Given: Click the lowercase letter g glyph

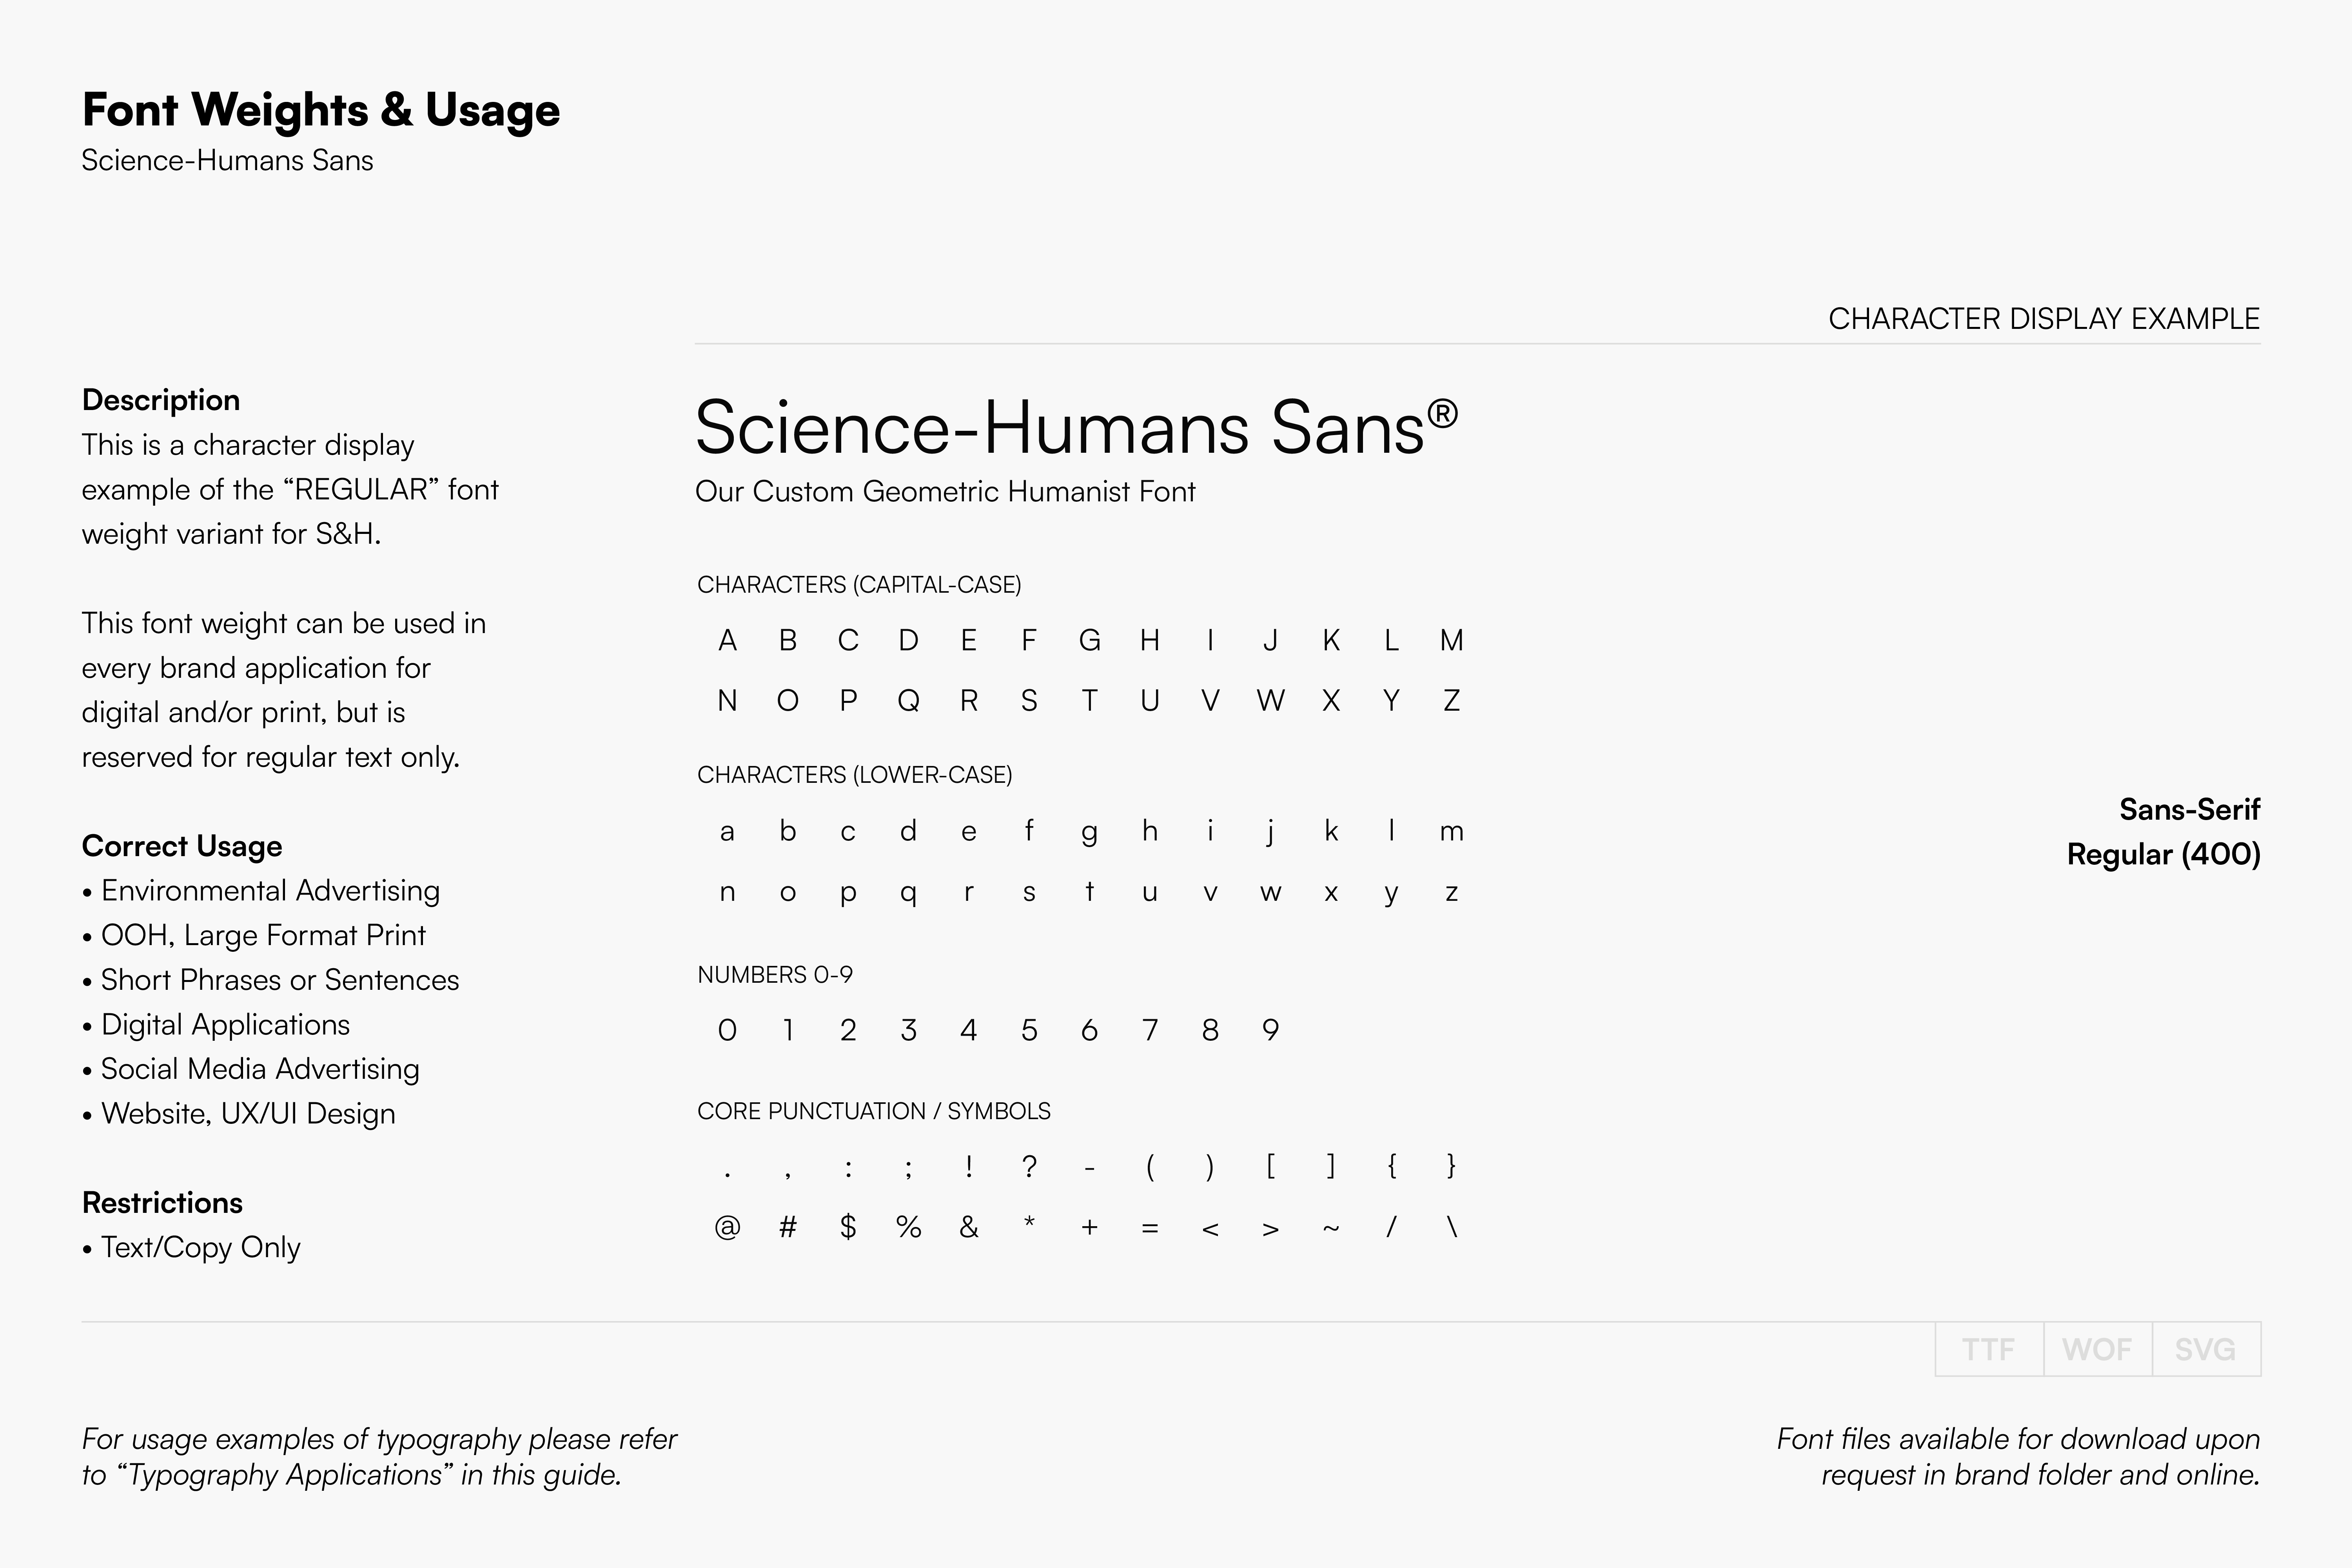Looking at the screenshot, I should click(x=1089, y=832).
